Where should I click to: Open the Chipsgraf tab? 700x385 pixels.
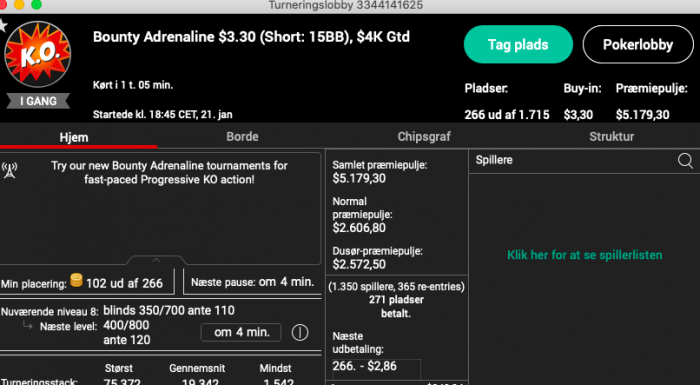pyautogui.click(x=424, y=137)
